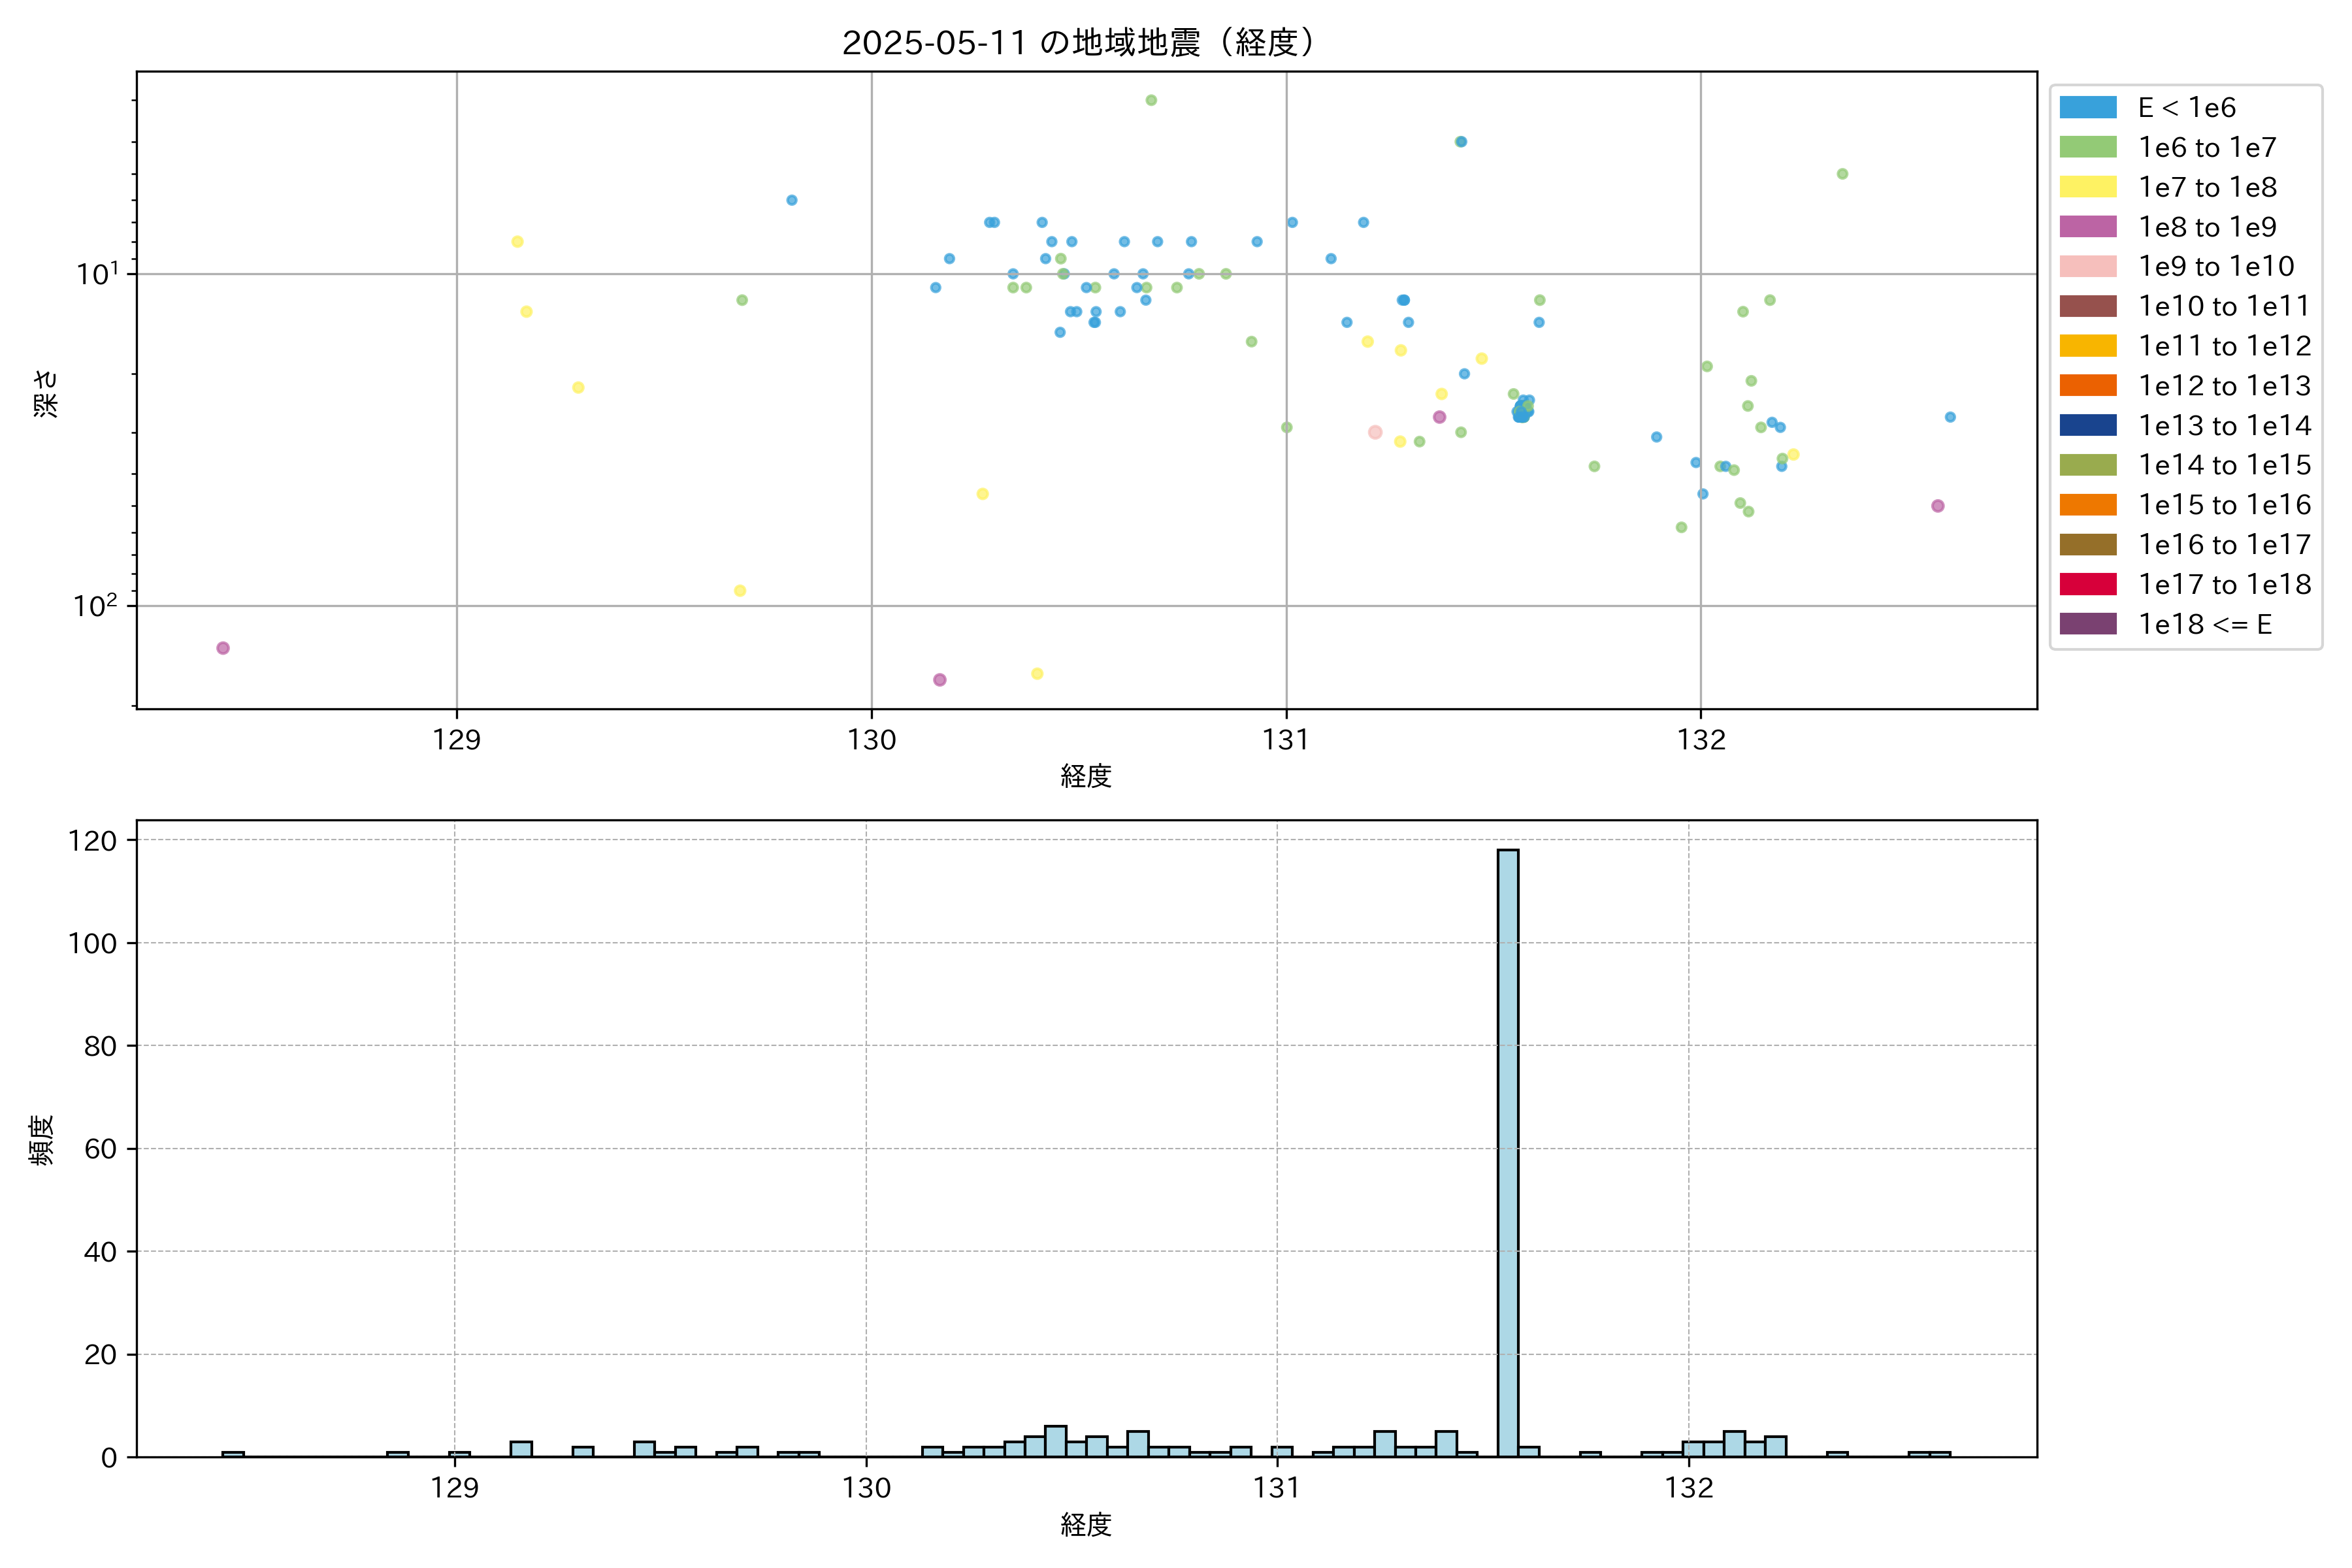Click the purple point at the far left of the scatter plot
Viewport: 2352px width, 1568px height.
tap(223, 648)
